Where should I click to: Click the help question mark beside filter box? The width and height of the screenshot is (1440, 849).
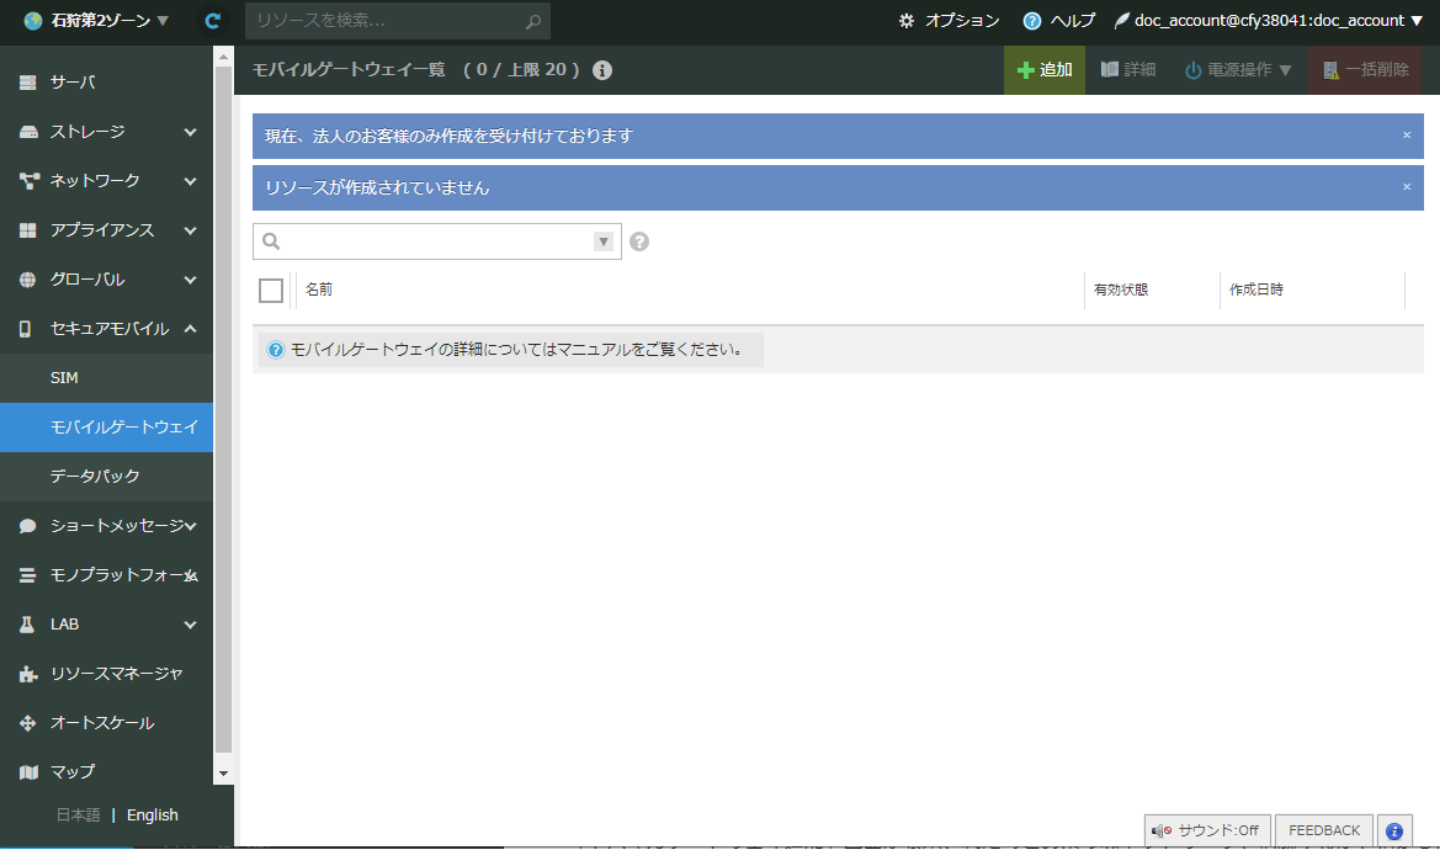coord(640,242)
